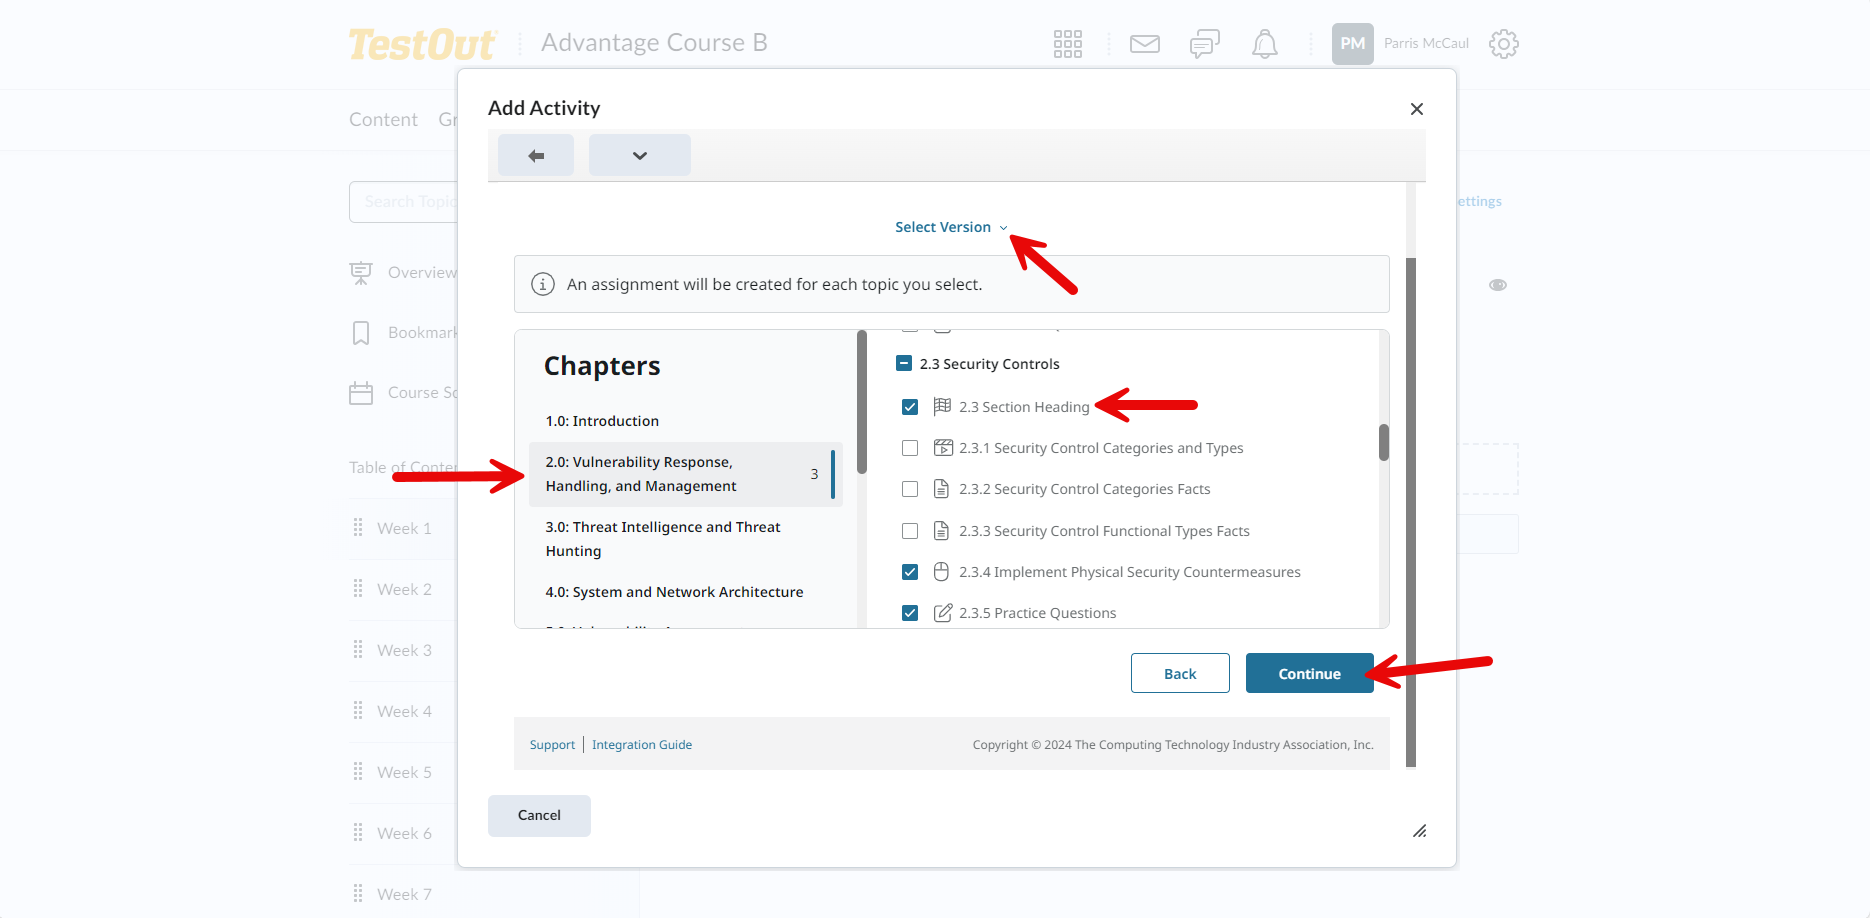
Task: Select chapter 2.0: Vulnerability Response, Handling, and Management
Action: click(686, 474)
